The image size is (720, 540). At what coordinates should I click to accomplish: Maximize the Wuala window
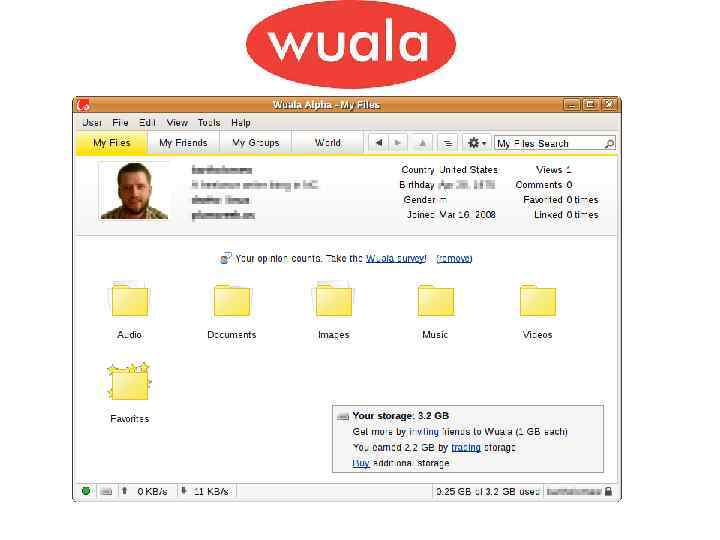[590, 105]
